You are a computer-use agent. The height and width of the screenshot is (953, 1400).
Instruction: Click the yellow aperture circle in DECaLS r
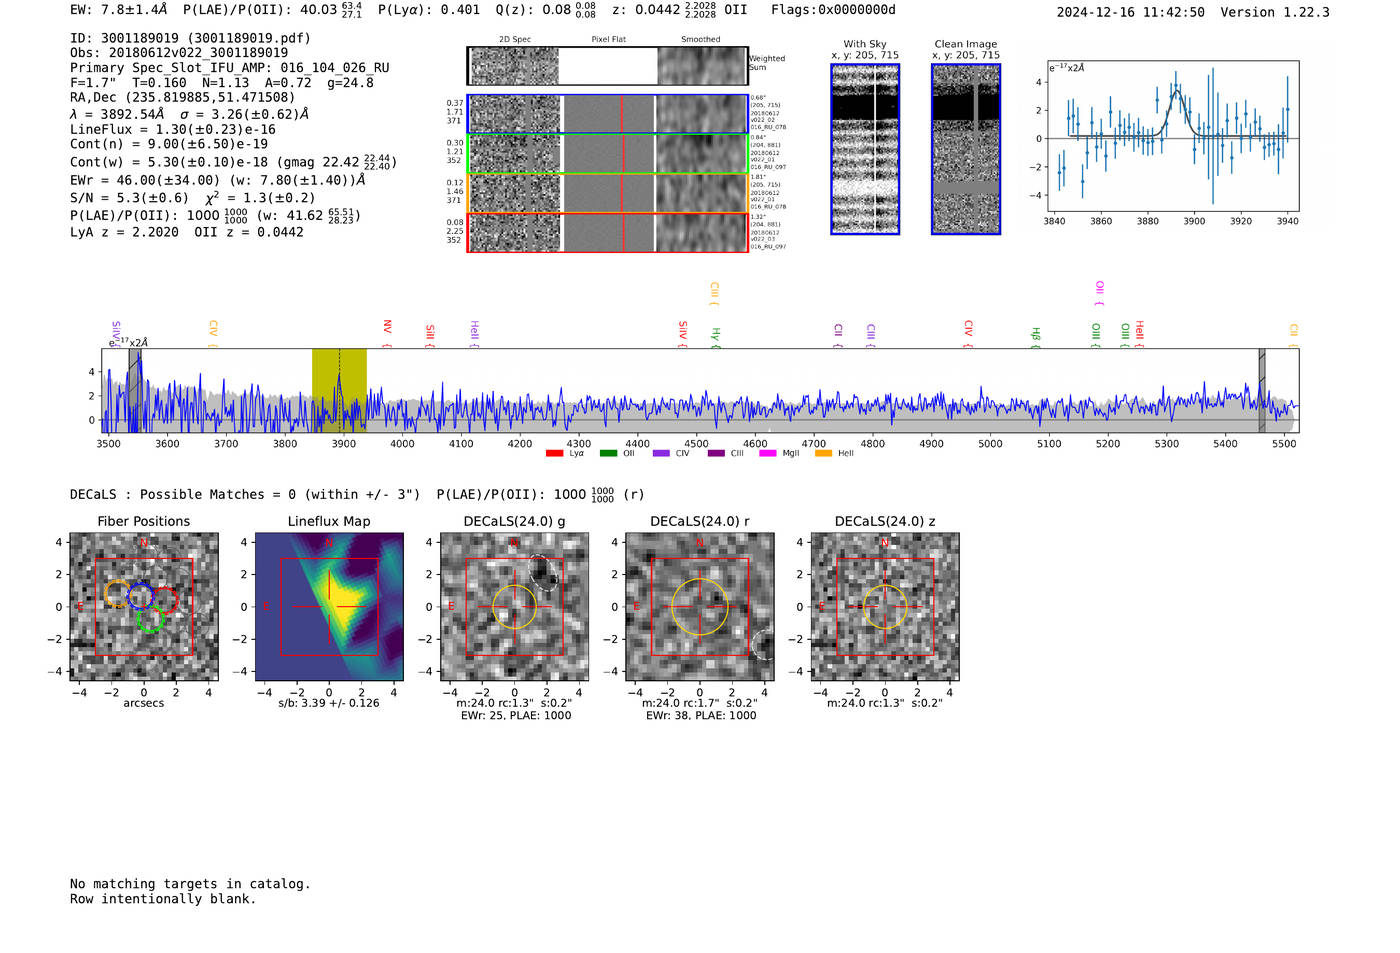pos(700,606)
